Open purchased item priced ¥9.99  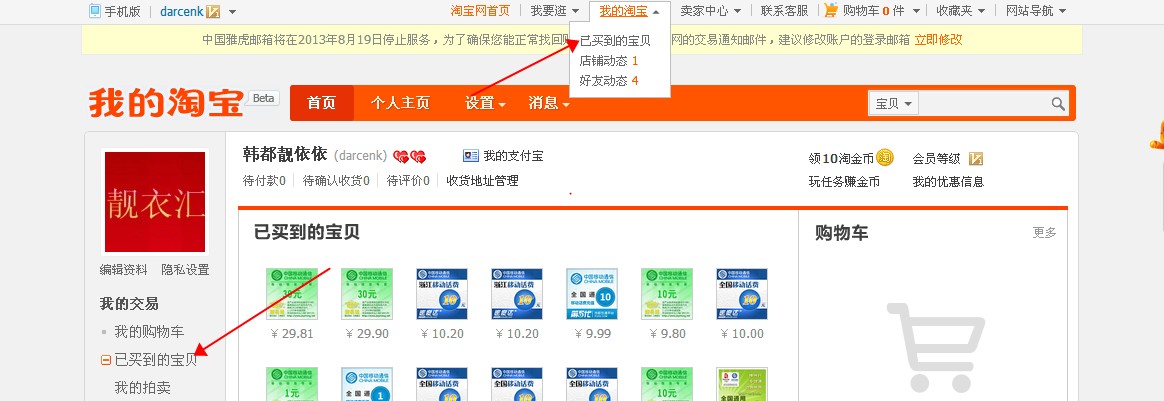coord(592,294)
